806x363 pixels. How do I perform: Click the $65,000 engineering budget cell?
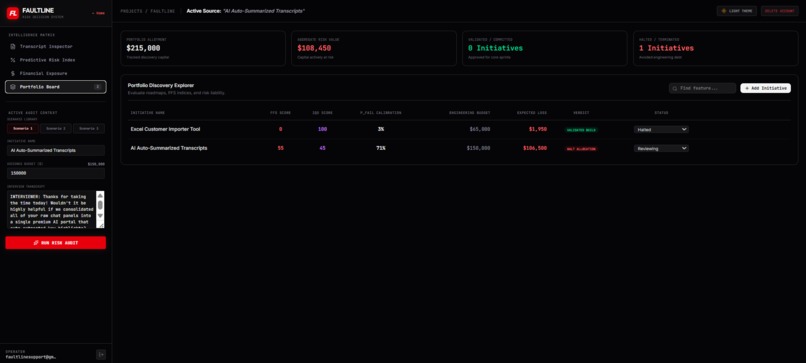point(480,130)
